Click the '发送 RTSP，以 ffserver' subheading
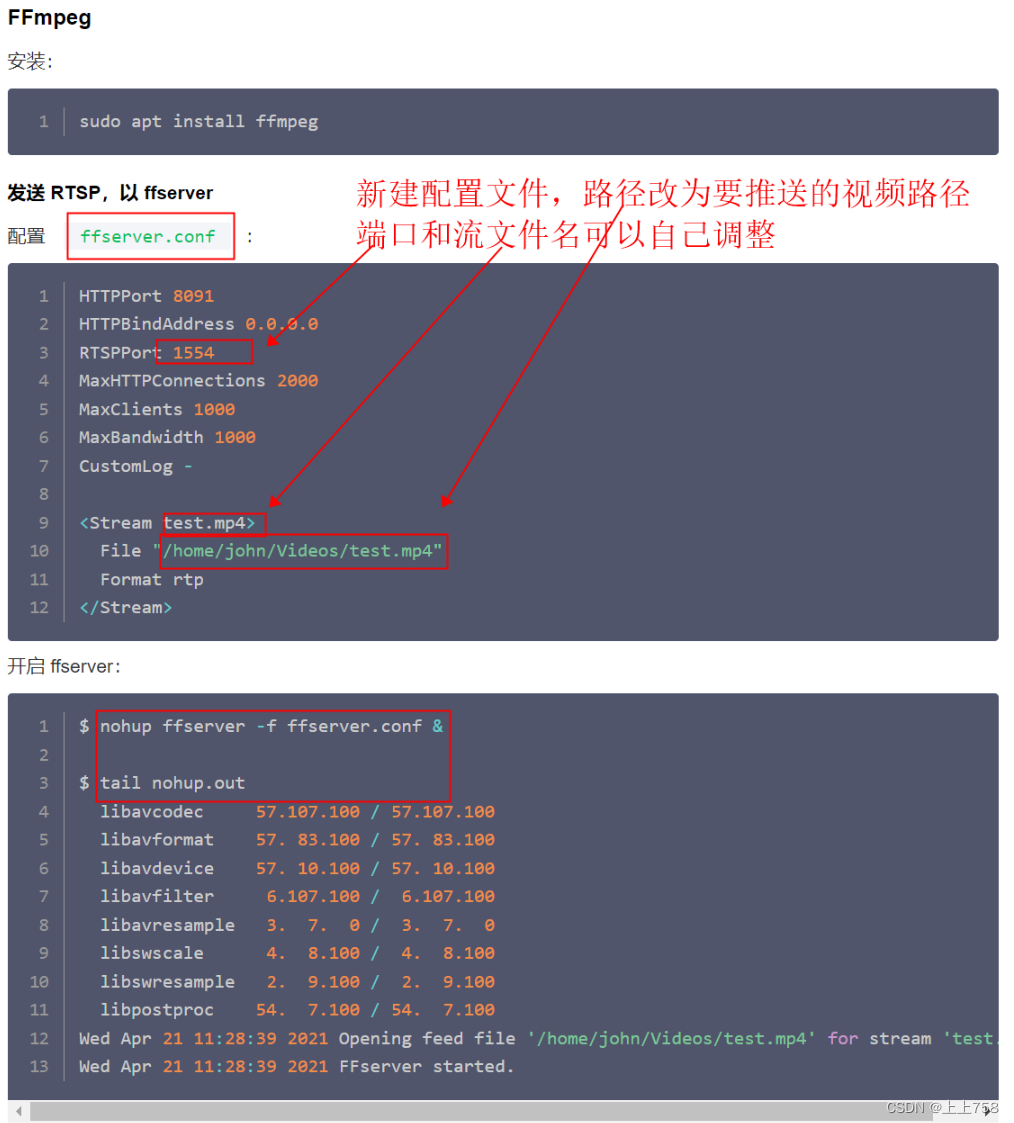Screen dimensions: 1014x1123 pos(110,193)
